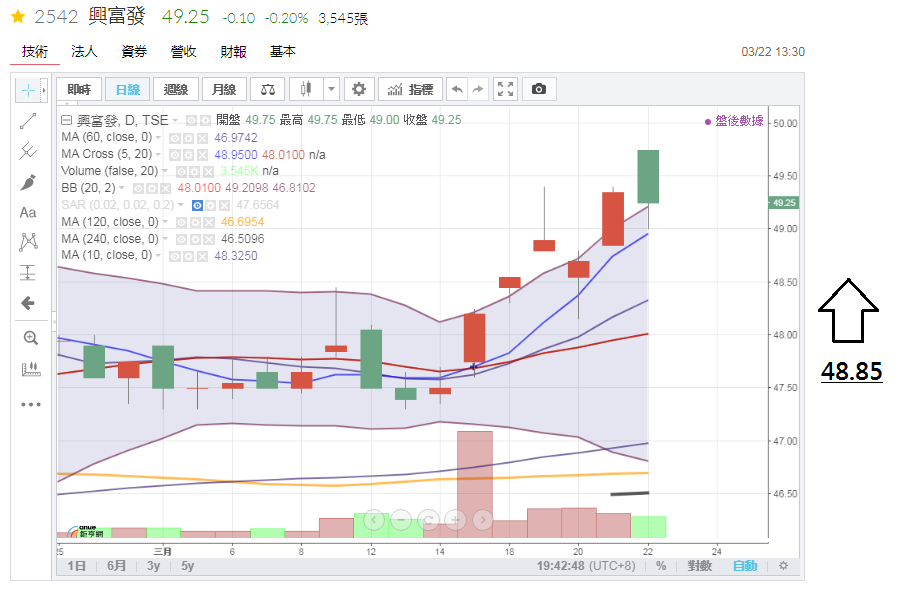Open more tools via three dots icon
Viewport: 900px width, 600px height.
[30, 404]
